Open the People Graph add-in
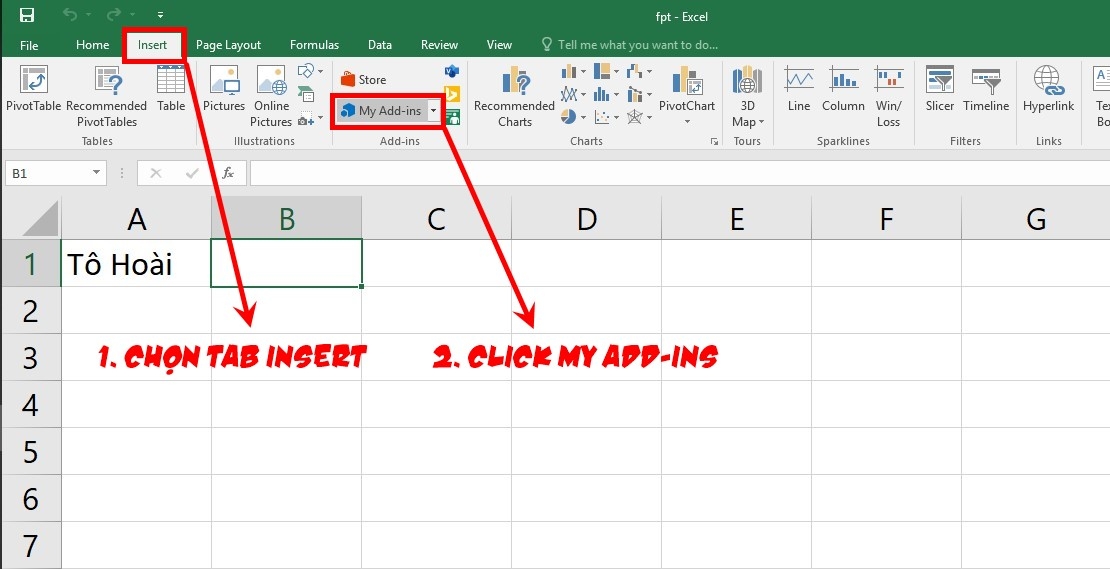Screen dimensions: 1110x569 (x=452, y=117)
